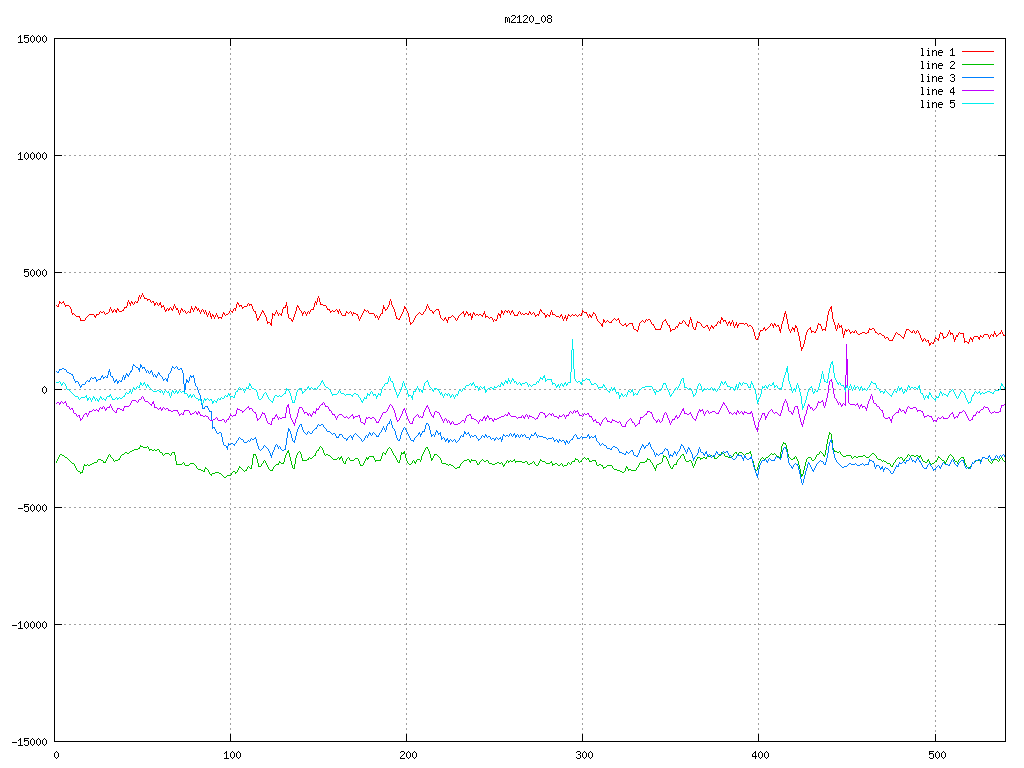The height and width of the screenshot is (768, 1024).
Task: Click the y-axis label 5000
Action: [x=35, y=274]
